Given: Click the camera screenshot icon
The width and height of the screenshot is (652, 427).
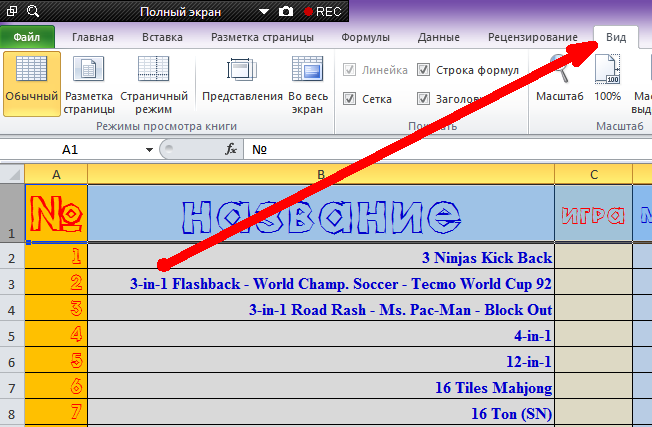Looking at the screenshot, I should coord(286,12).
